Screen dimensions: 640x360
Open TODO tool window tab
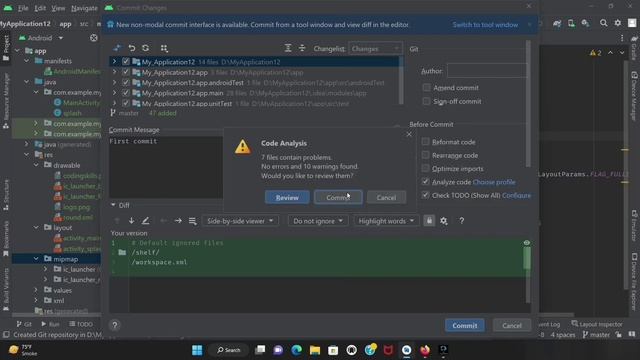tap(81, 324)
